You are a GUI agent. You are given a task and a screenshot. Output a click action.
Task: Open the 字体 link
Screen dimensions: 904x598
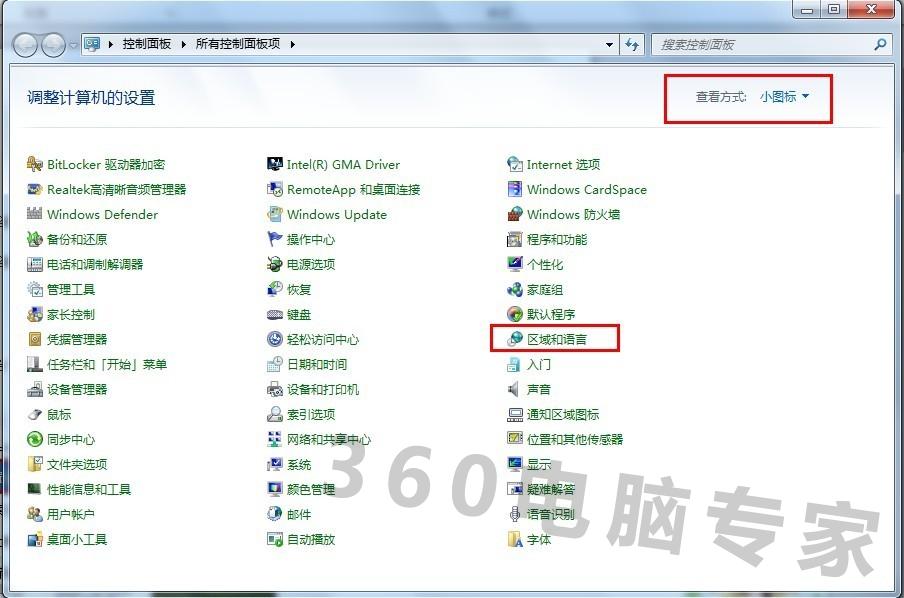click(538, 540)
